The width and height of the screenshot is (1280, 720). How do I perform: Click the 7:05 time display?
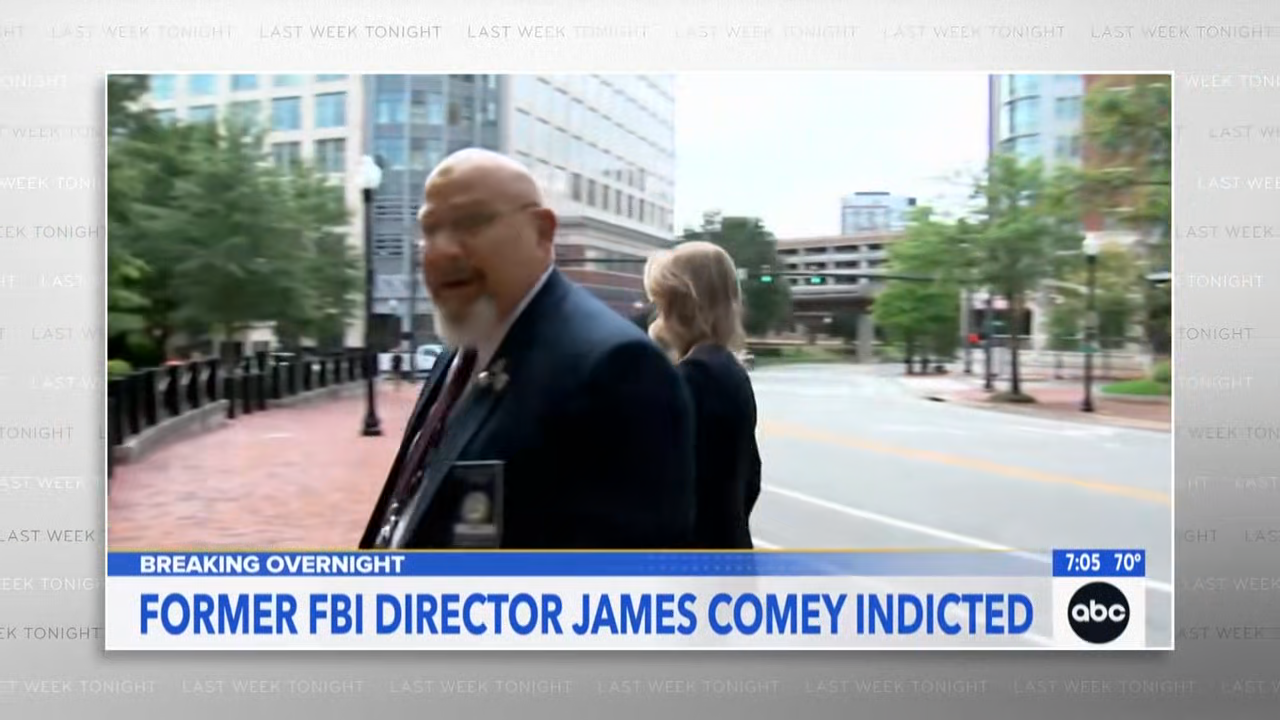pos(1082,563)
